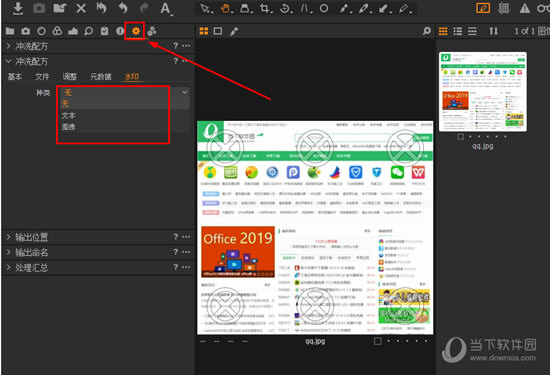The width and height of the screenshot is (550, 375).
Task: Click the sort order up-down arrows icon
Action: tap(494, 31)
